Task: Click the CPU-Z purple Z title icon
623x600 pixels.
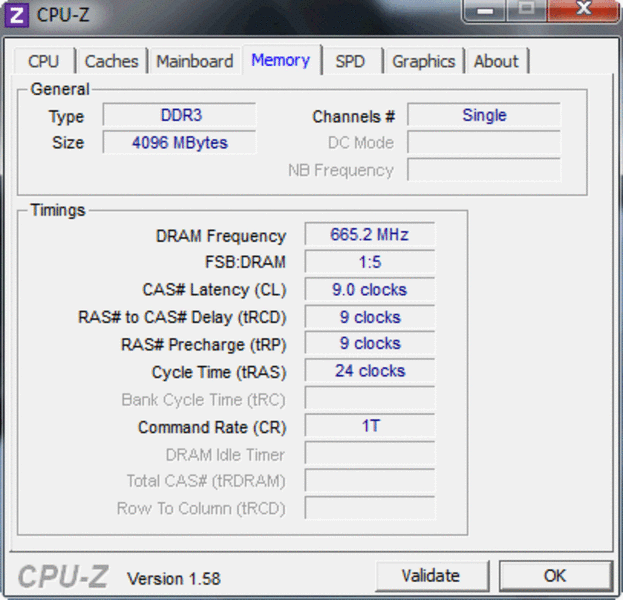Action: click(16, 15)
